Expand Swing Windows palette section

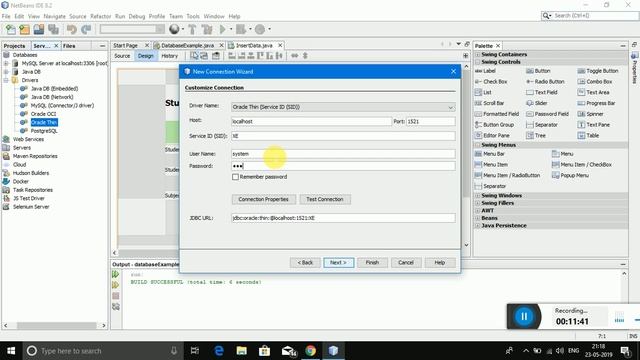click(x=478, y=196)
